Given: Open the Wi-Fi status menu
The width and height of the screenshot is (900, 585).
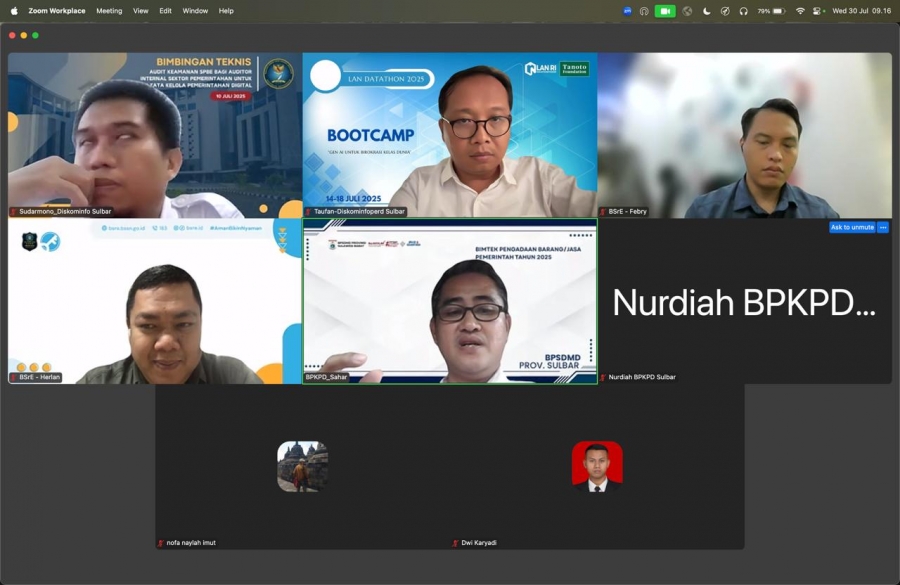Looking at the screenshot, I should pos(800,11).
